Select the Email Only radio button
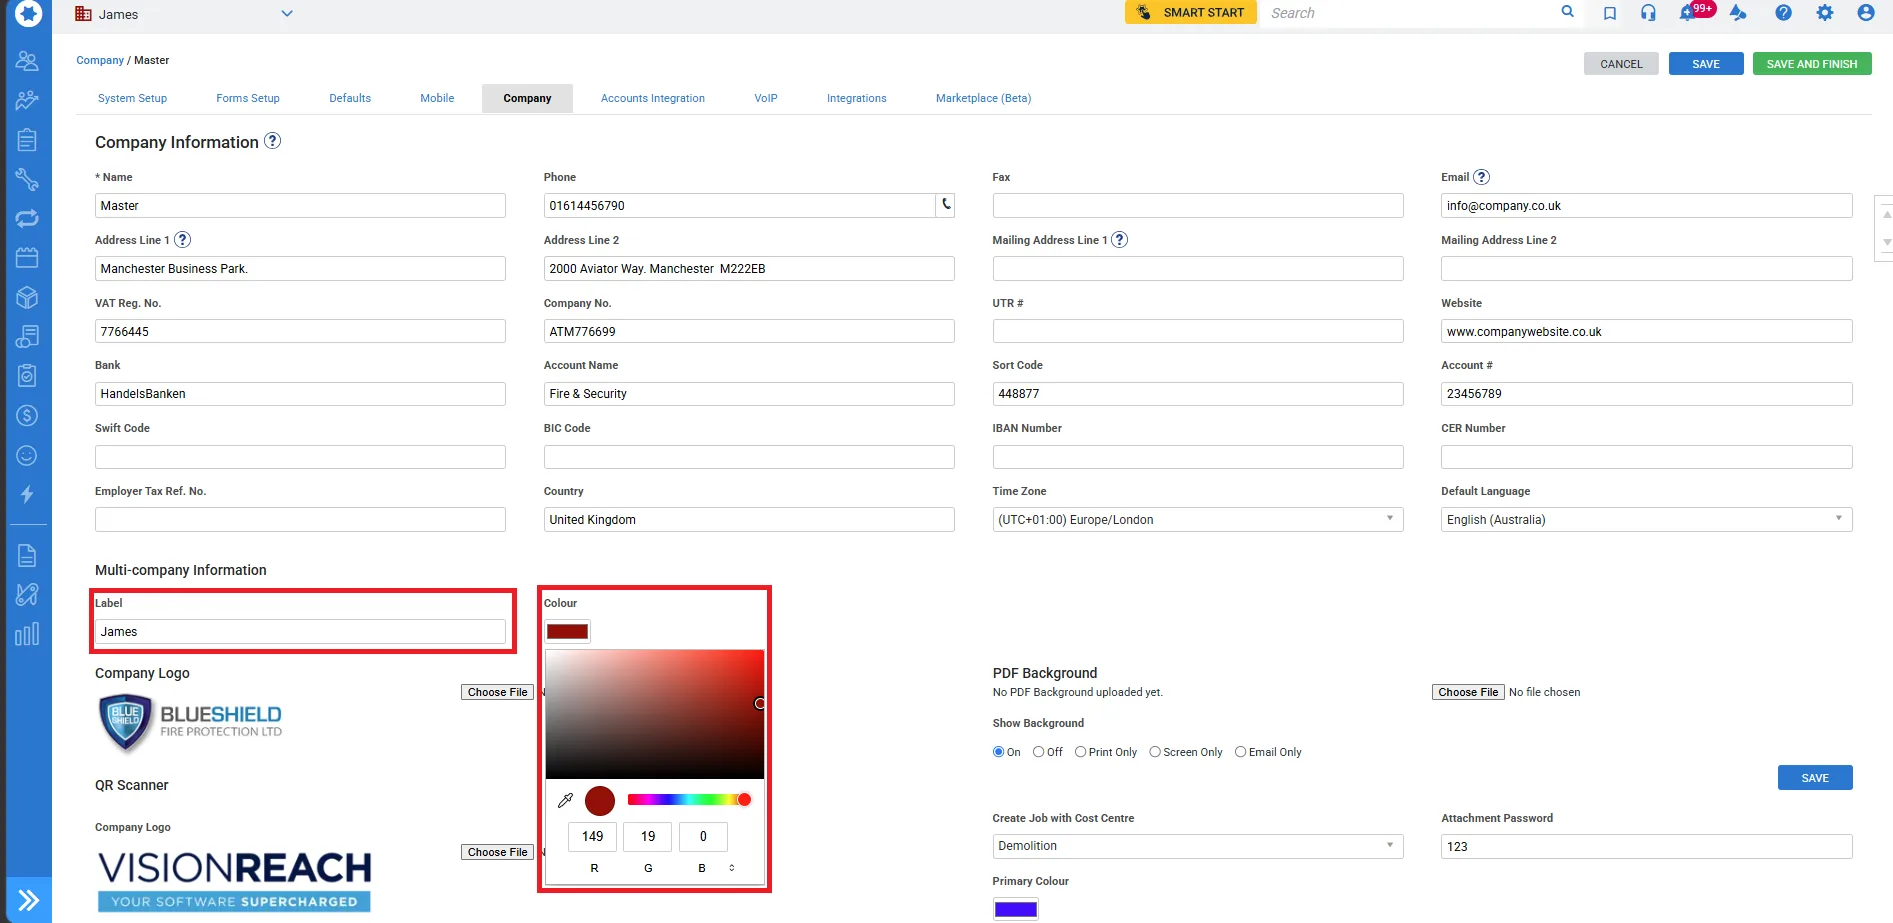 coord(1241,752)
